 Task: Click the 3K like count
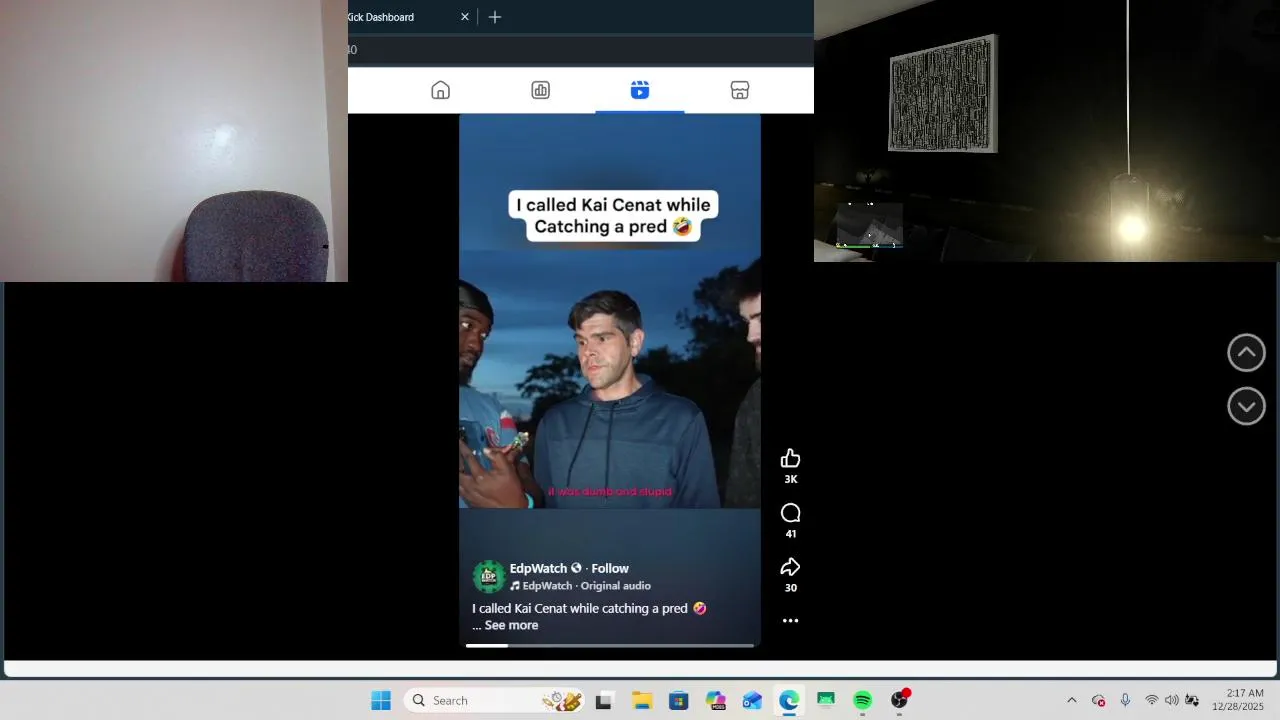pos(790,480)
